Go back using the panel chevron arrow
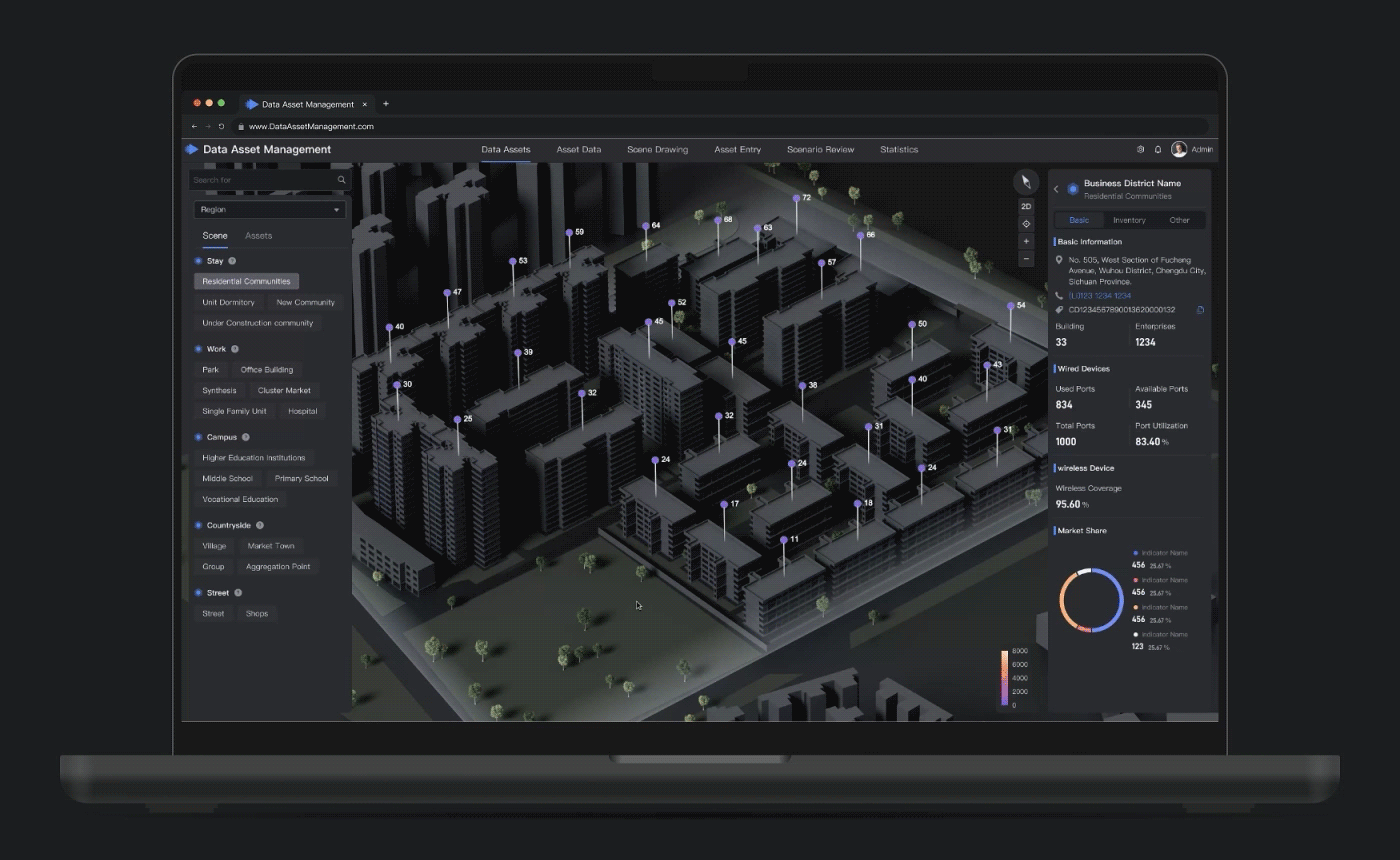Screen dimensions: 1400x860 (x=1056, y=189)
